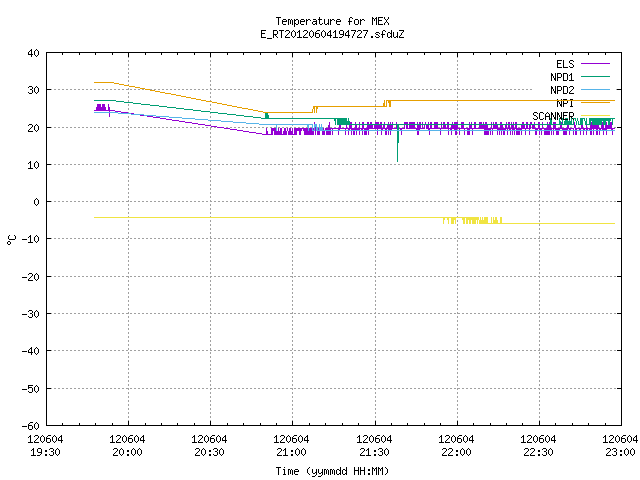640x480 pixels.
Task: Click the x-axis tick label 22:00
Action: pyautogui.click(x=456, y=452)
